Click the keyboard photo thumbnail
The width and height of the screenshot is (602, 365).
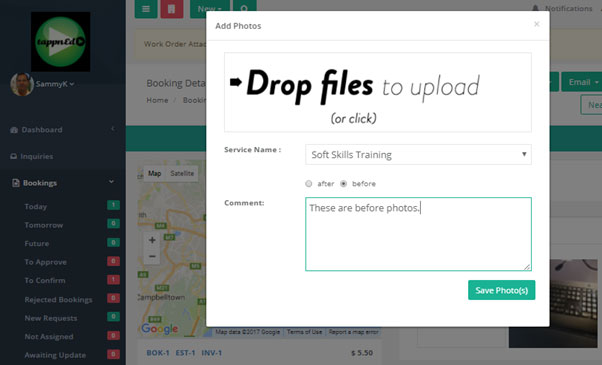pyautogui.click(x=553, y=303)
